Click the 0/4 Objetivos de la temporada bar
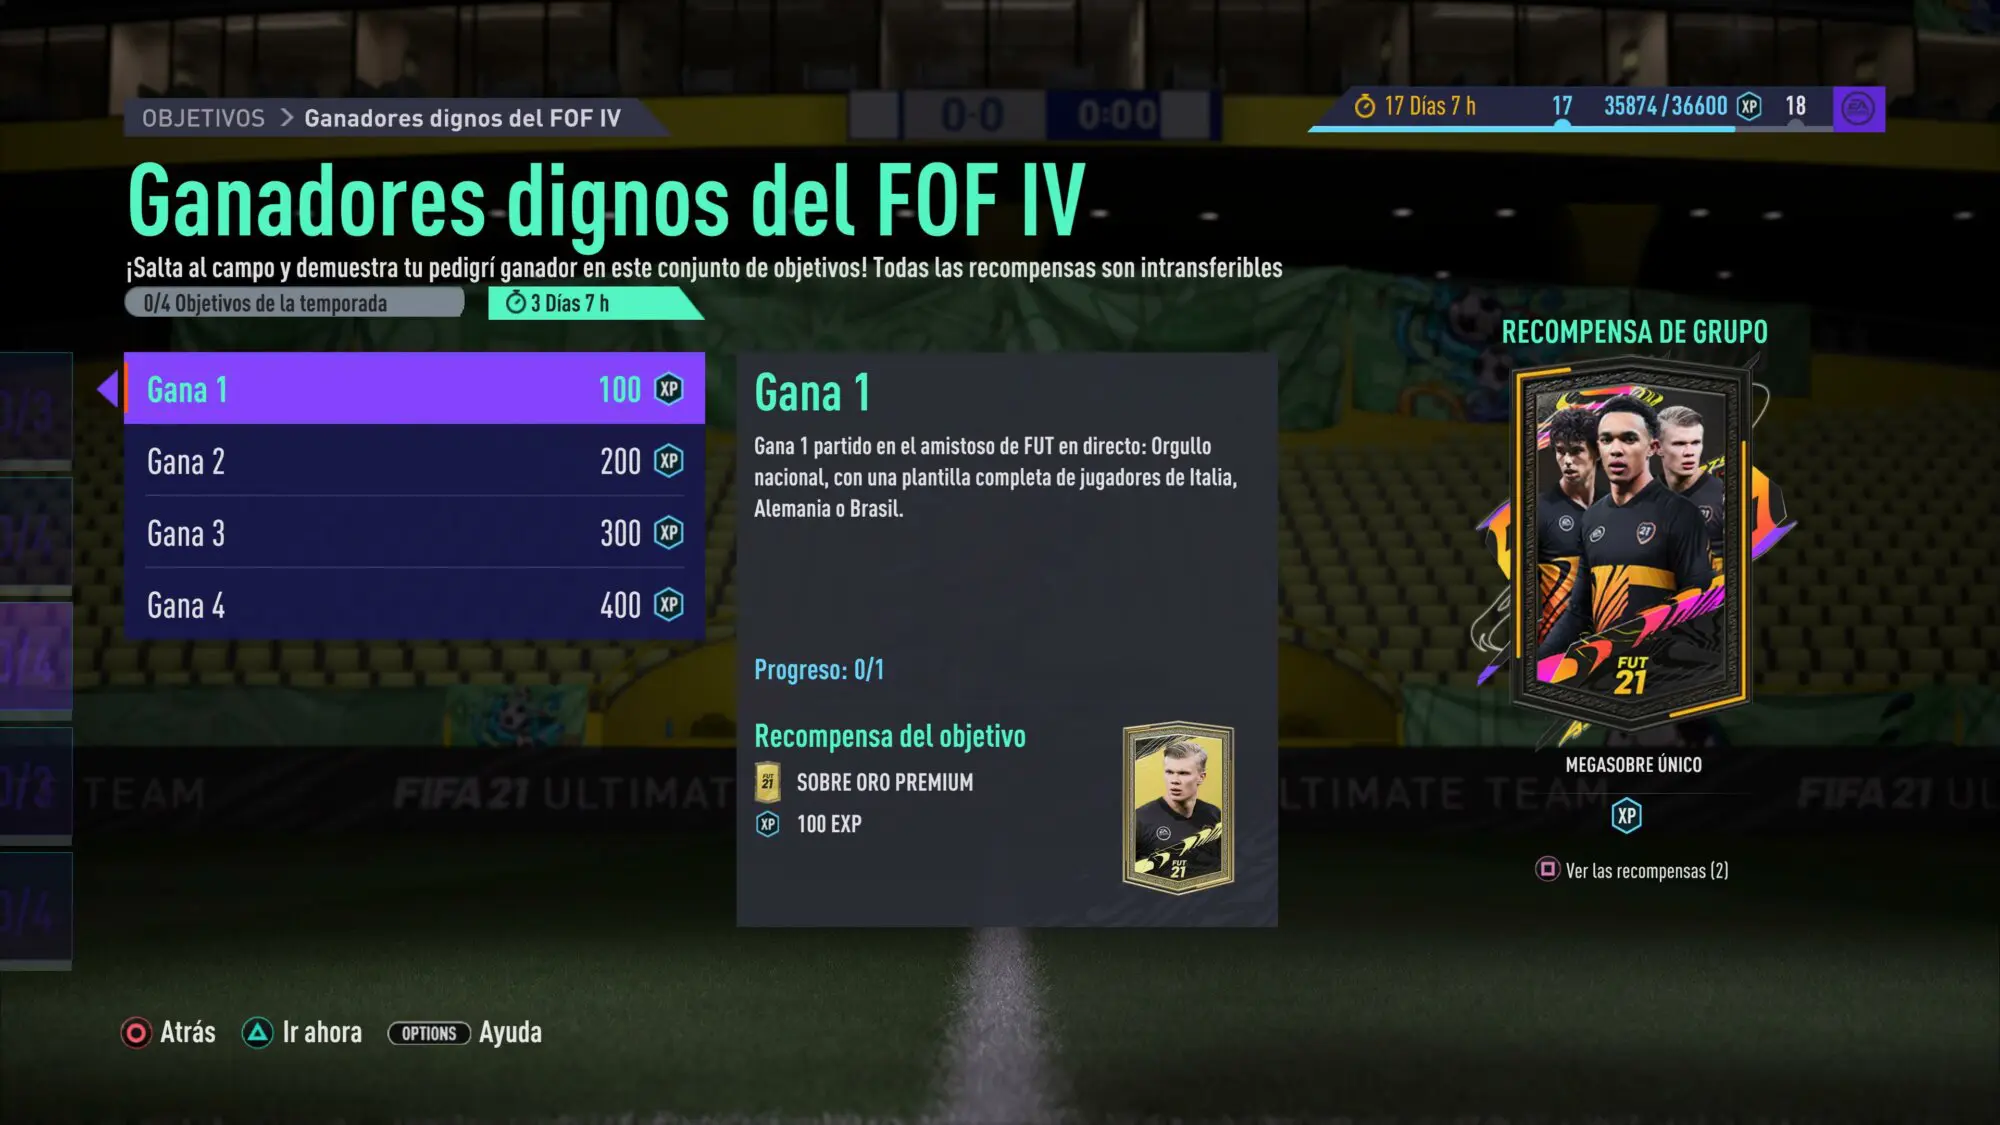Image resolution: width=2000 pixels, height=1125 pixels. point(294,303)
